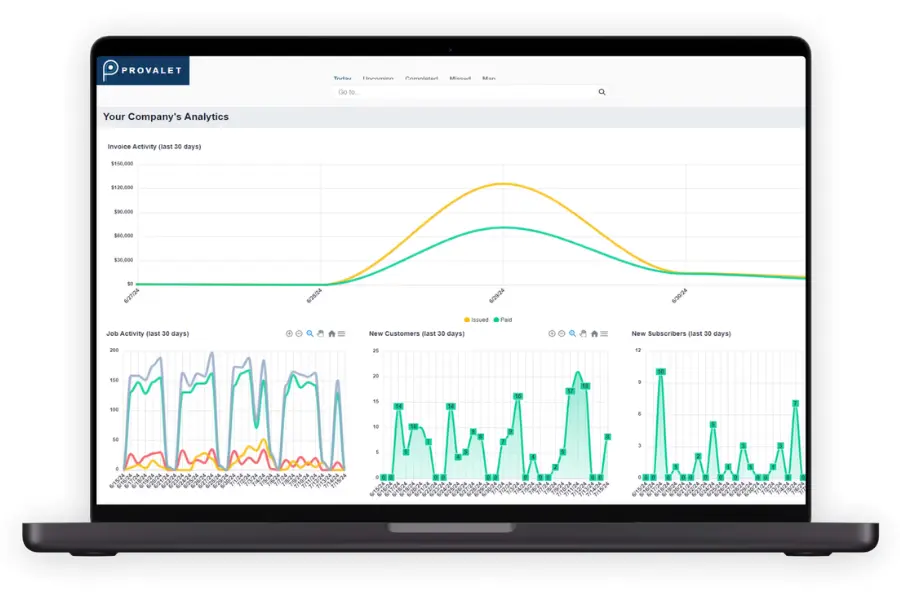Focus the Go to search field
900x600 pixels.
coord(471,92)
